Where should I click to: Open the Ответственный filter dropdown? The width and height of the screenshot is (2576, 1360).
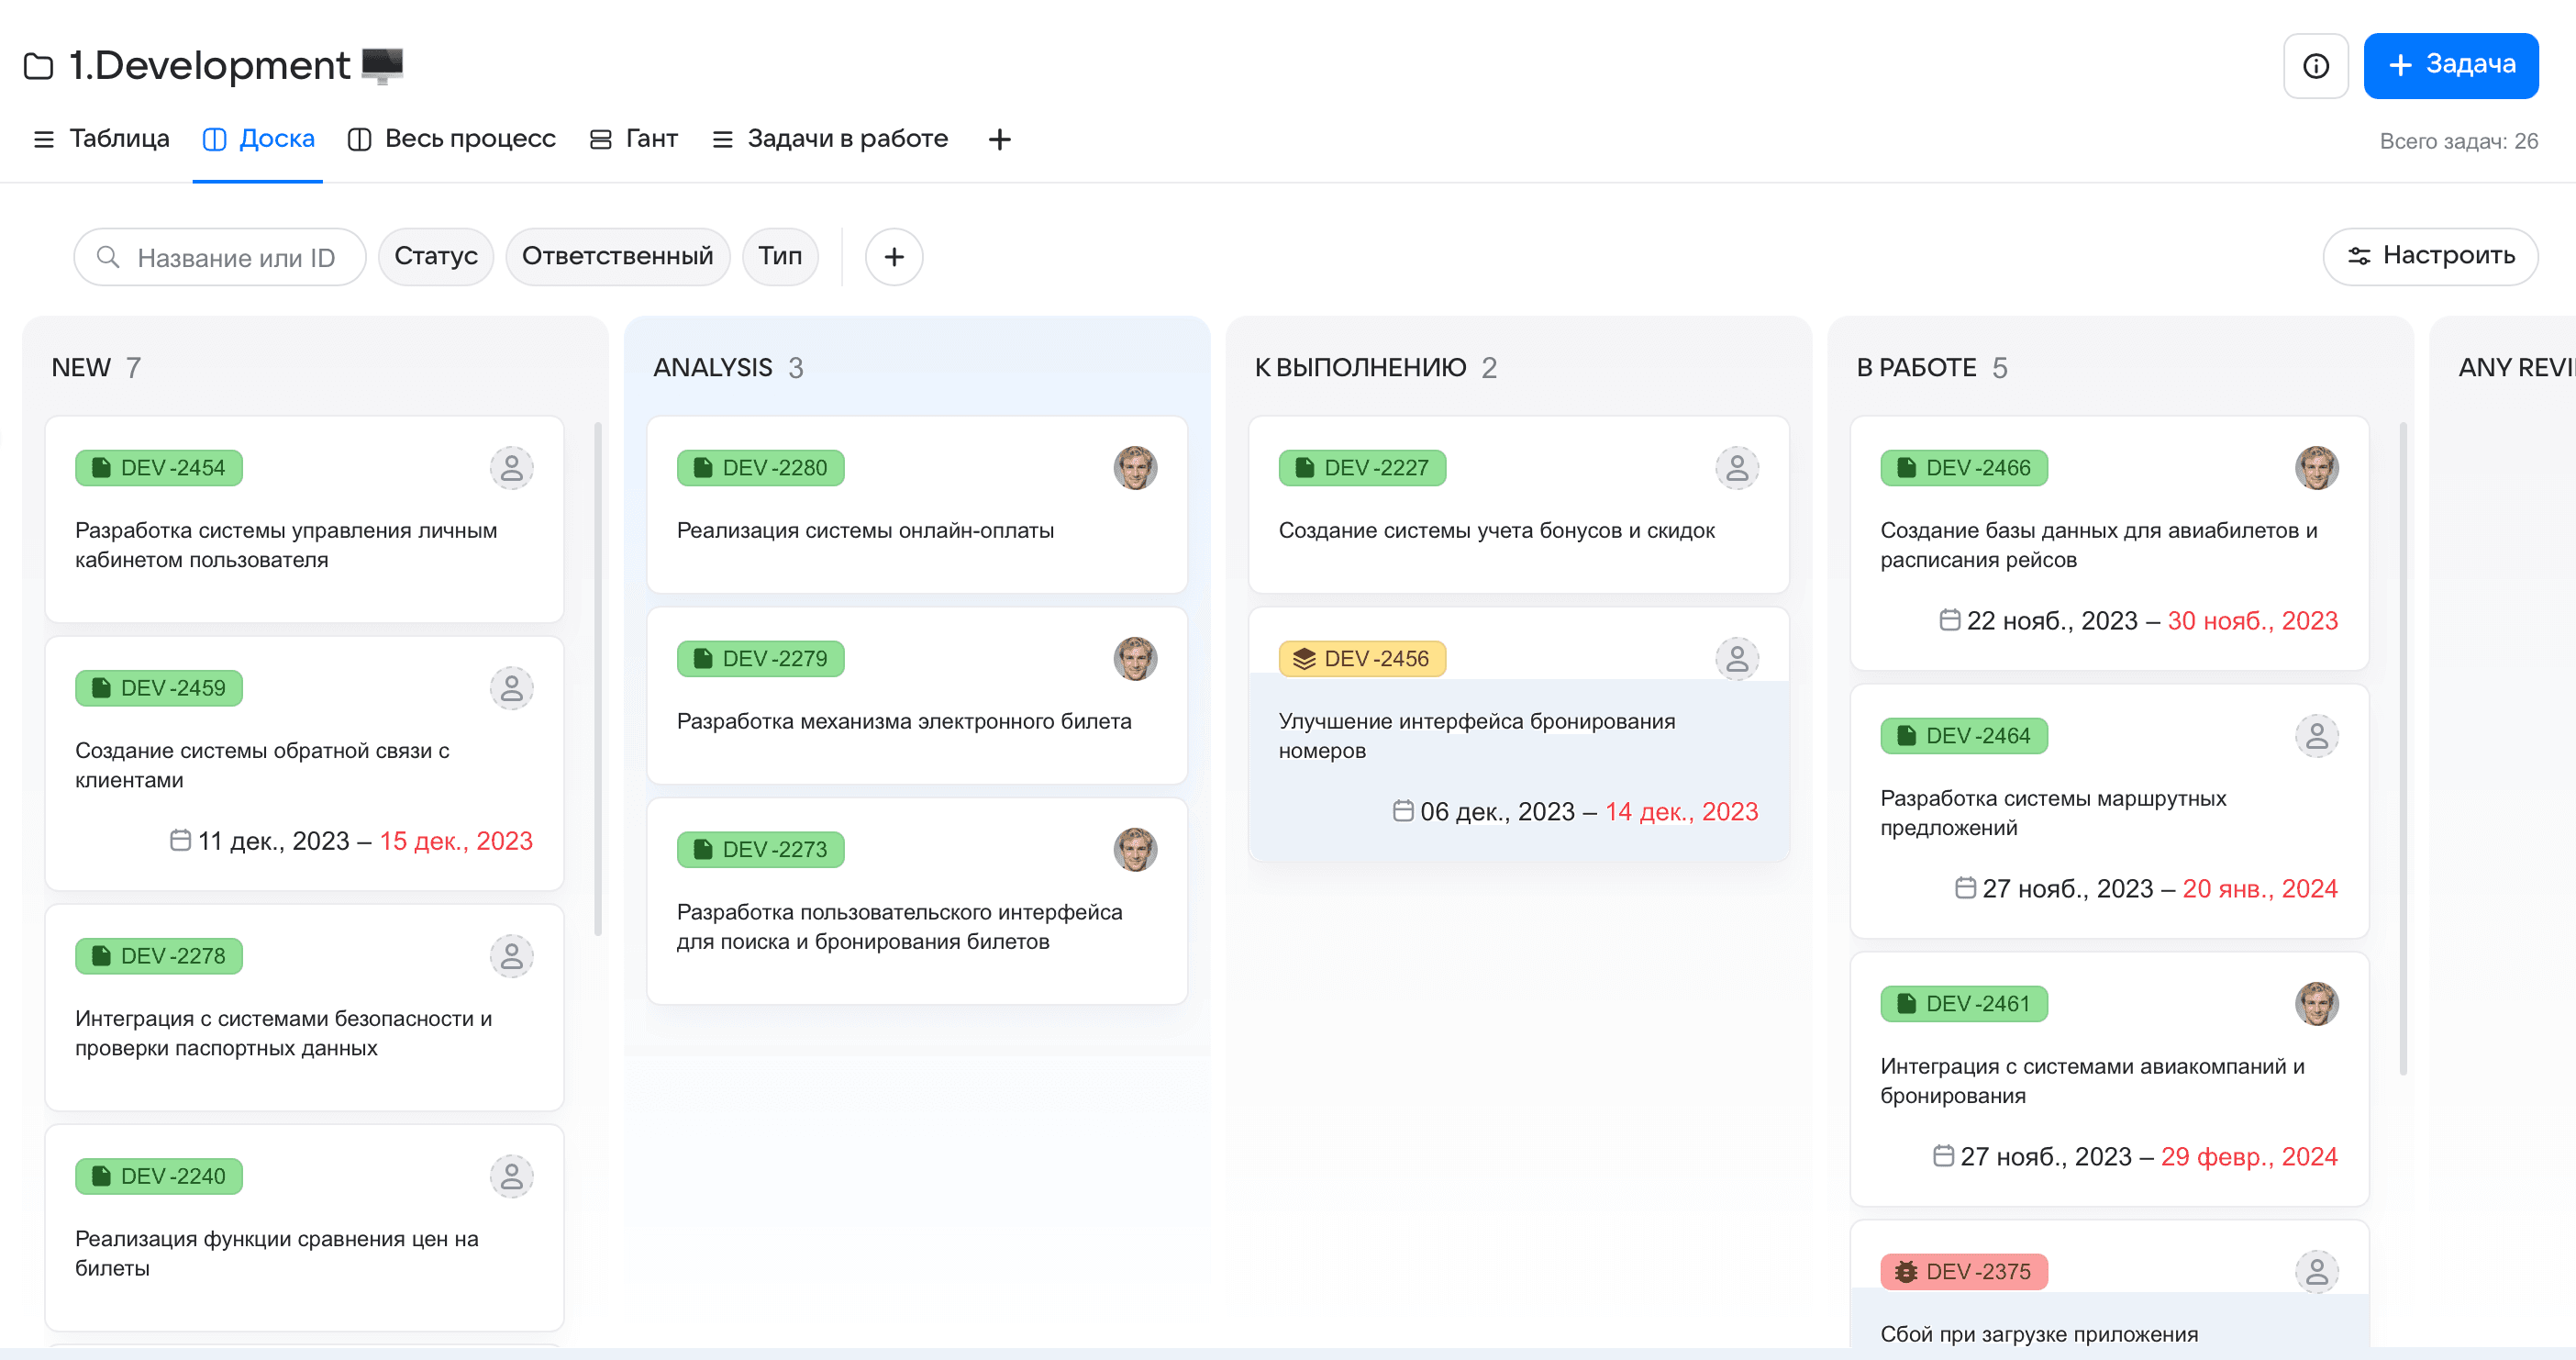[617, 257]
